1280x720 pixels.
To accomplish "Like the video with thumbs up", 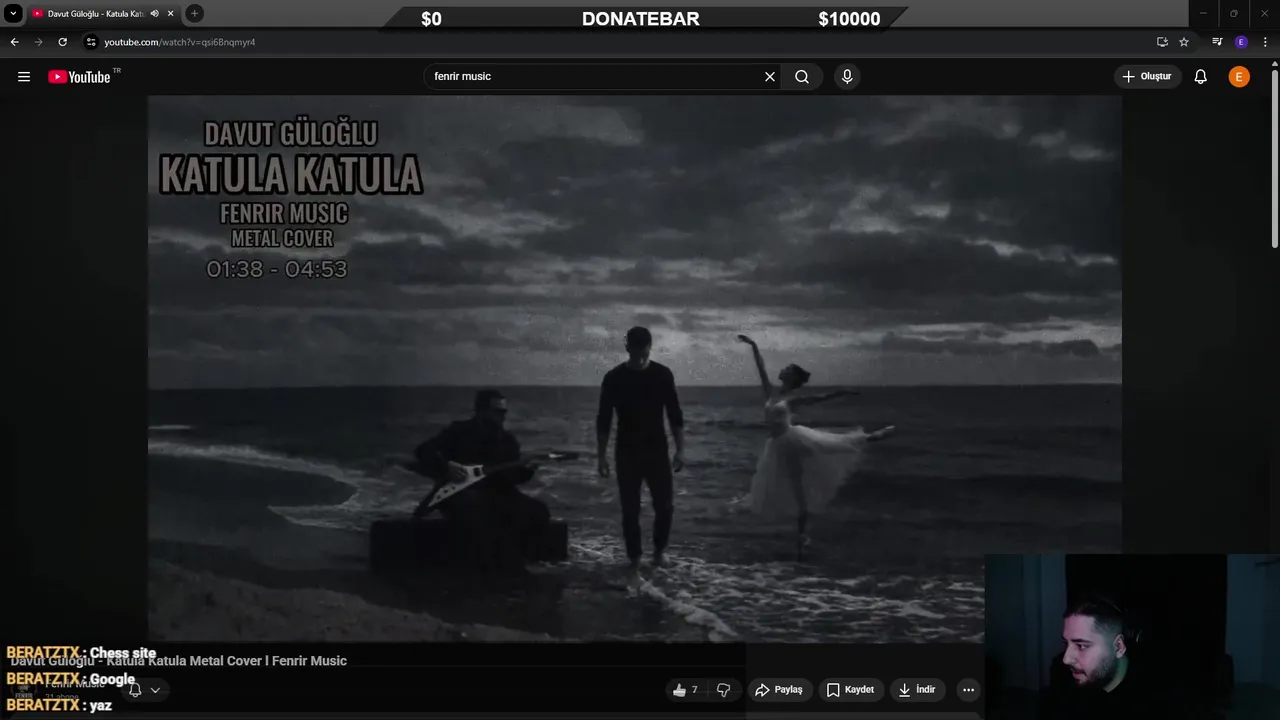I will [686, 690].
